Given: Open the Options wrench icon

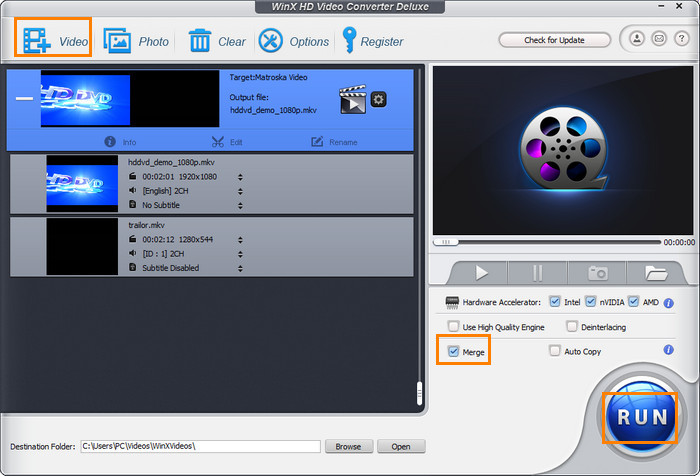Looking at the screenshot, I should [x=271, y=41].
